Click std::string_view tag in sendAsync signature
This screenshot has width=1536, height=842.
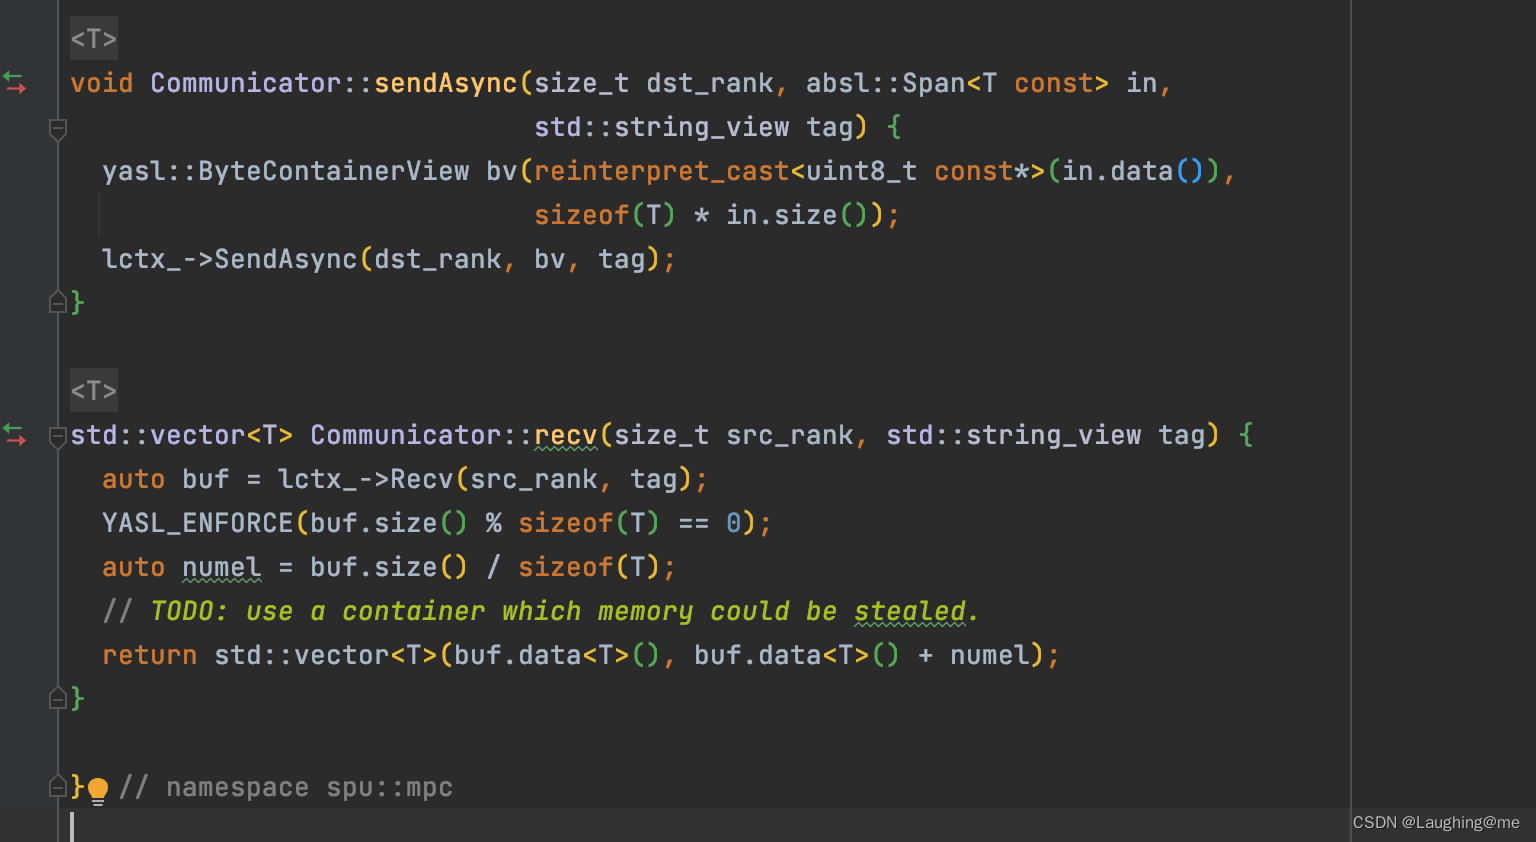coord(694,127)
